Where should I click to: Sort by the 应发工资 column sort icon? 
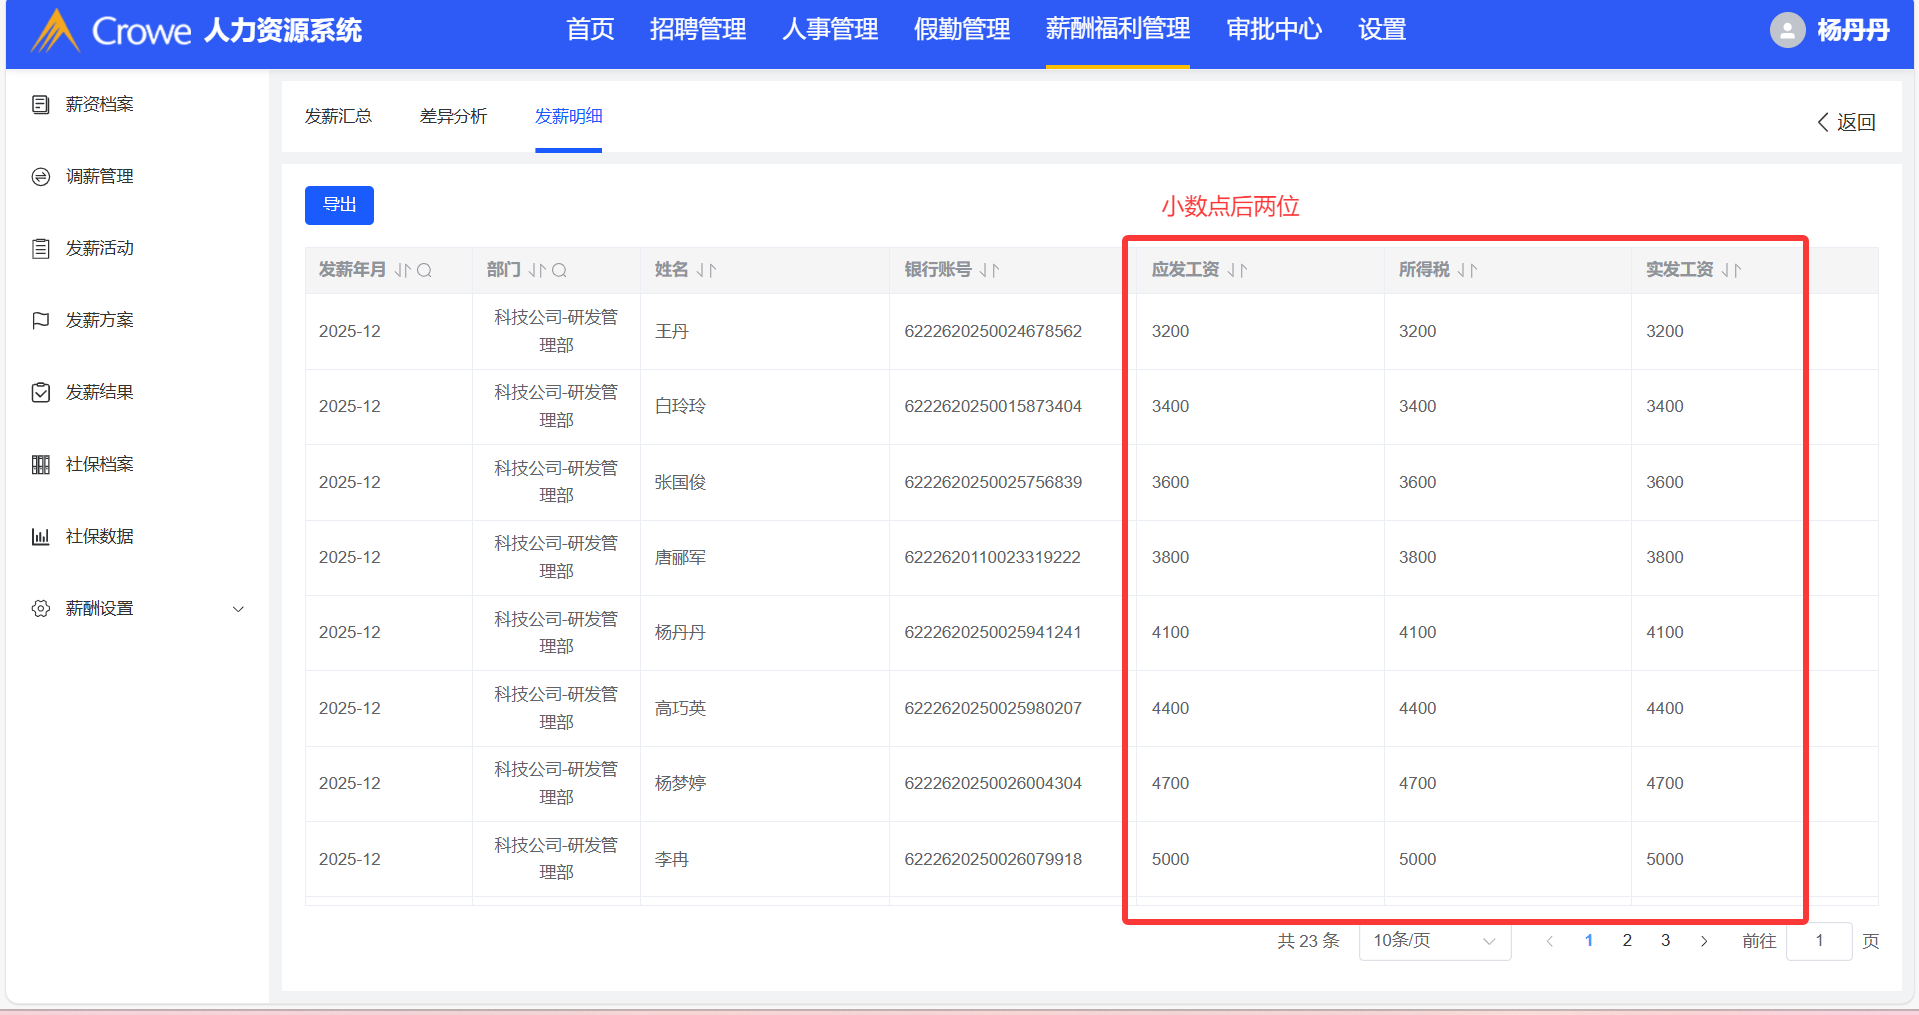point(1237,270)
